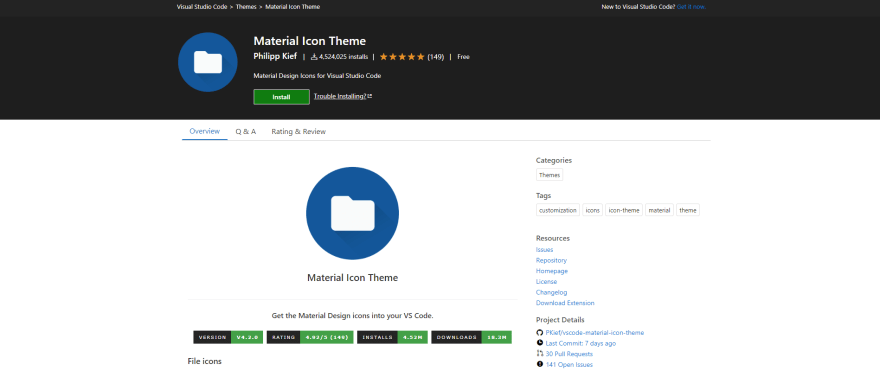Viewport: 880px width, 371px height.
Task: Click Material Design Icons description text
Action: tap(318, 75)
